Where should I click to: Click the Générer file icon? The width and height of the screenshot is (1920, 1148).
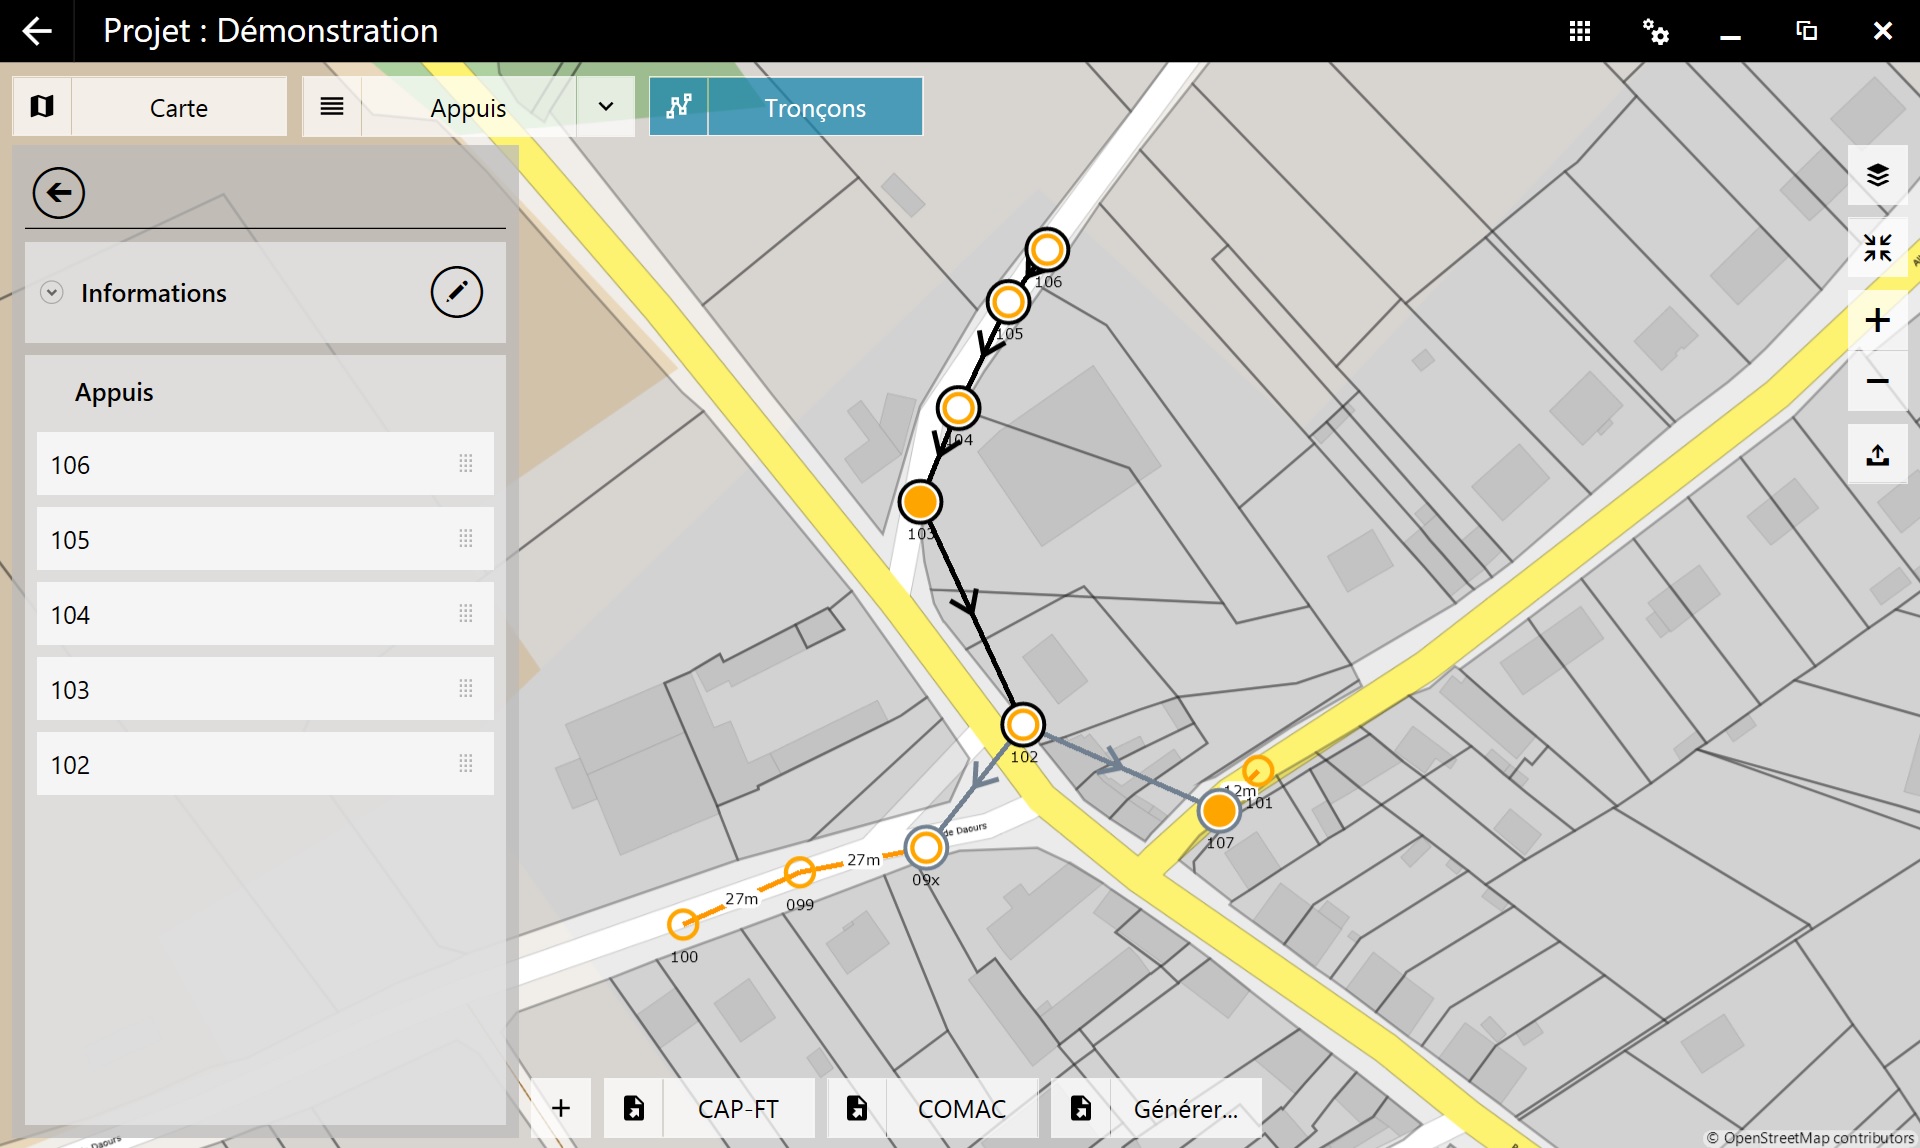pos(1081,1108)
